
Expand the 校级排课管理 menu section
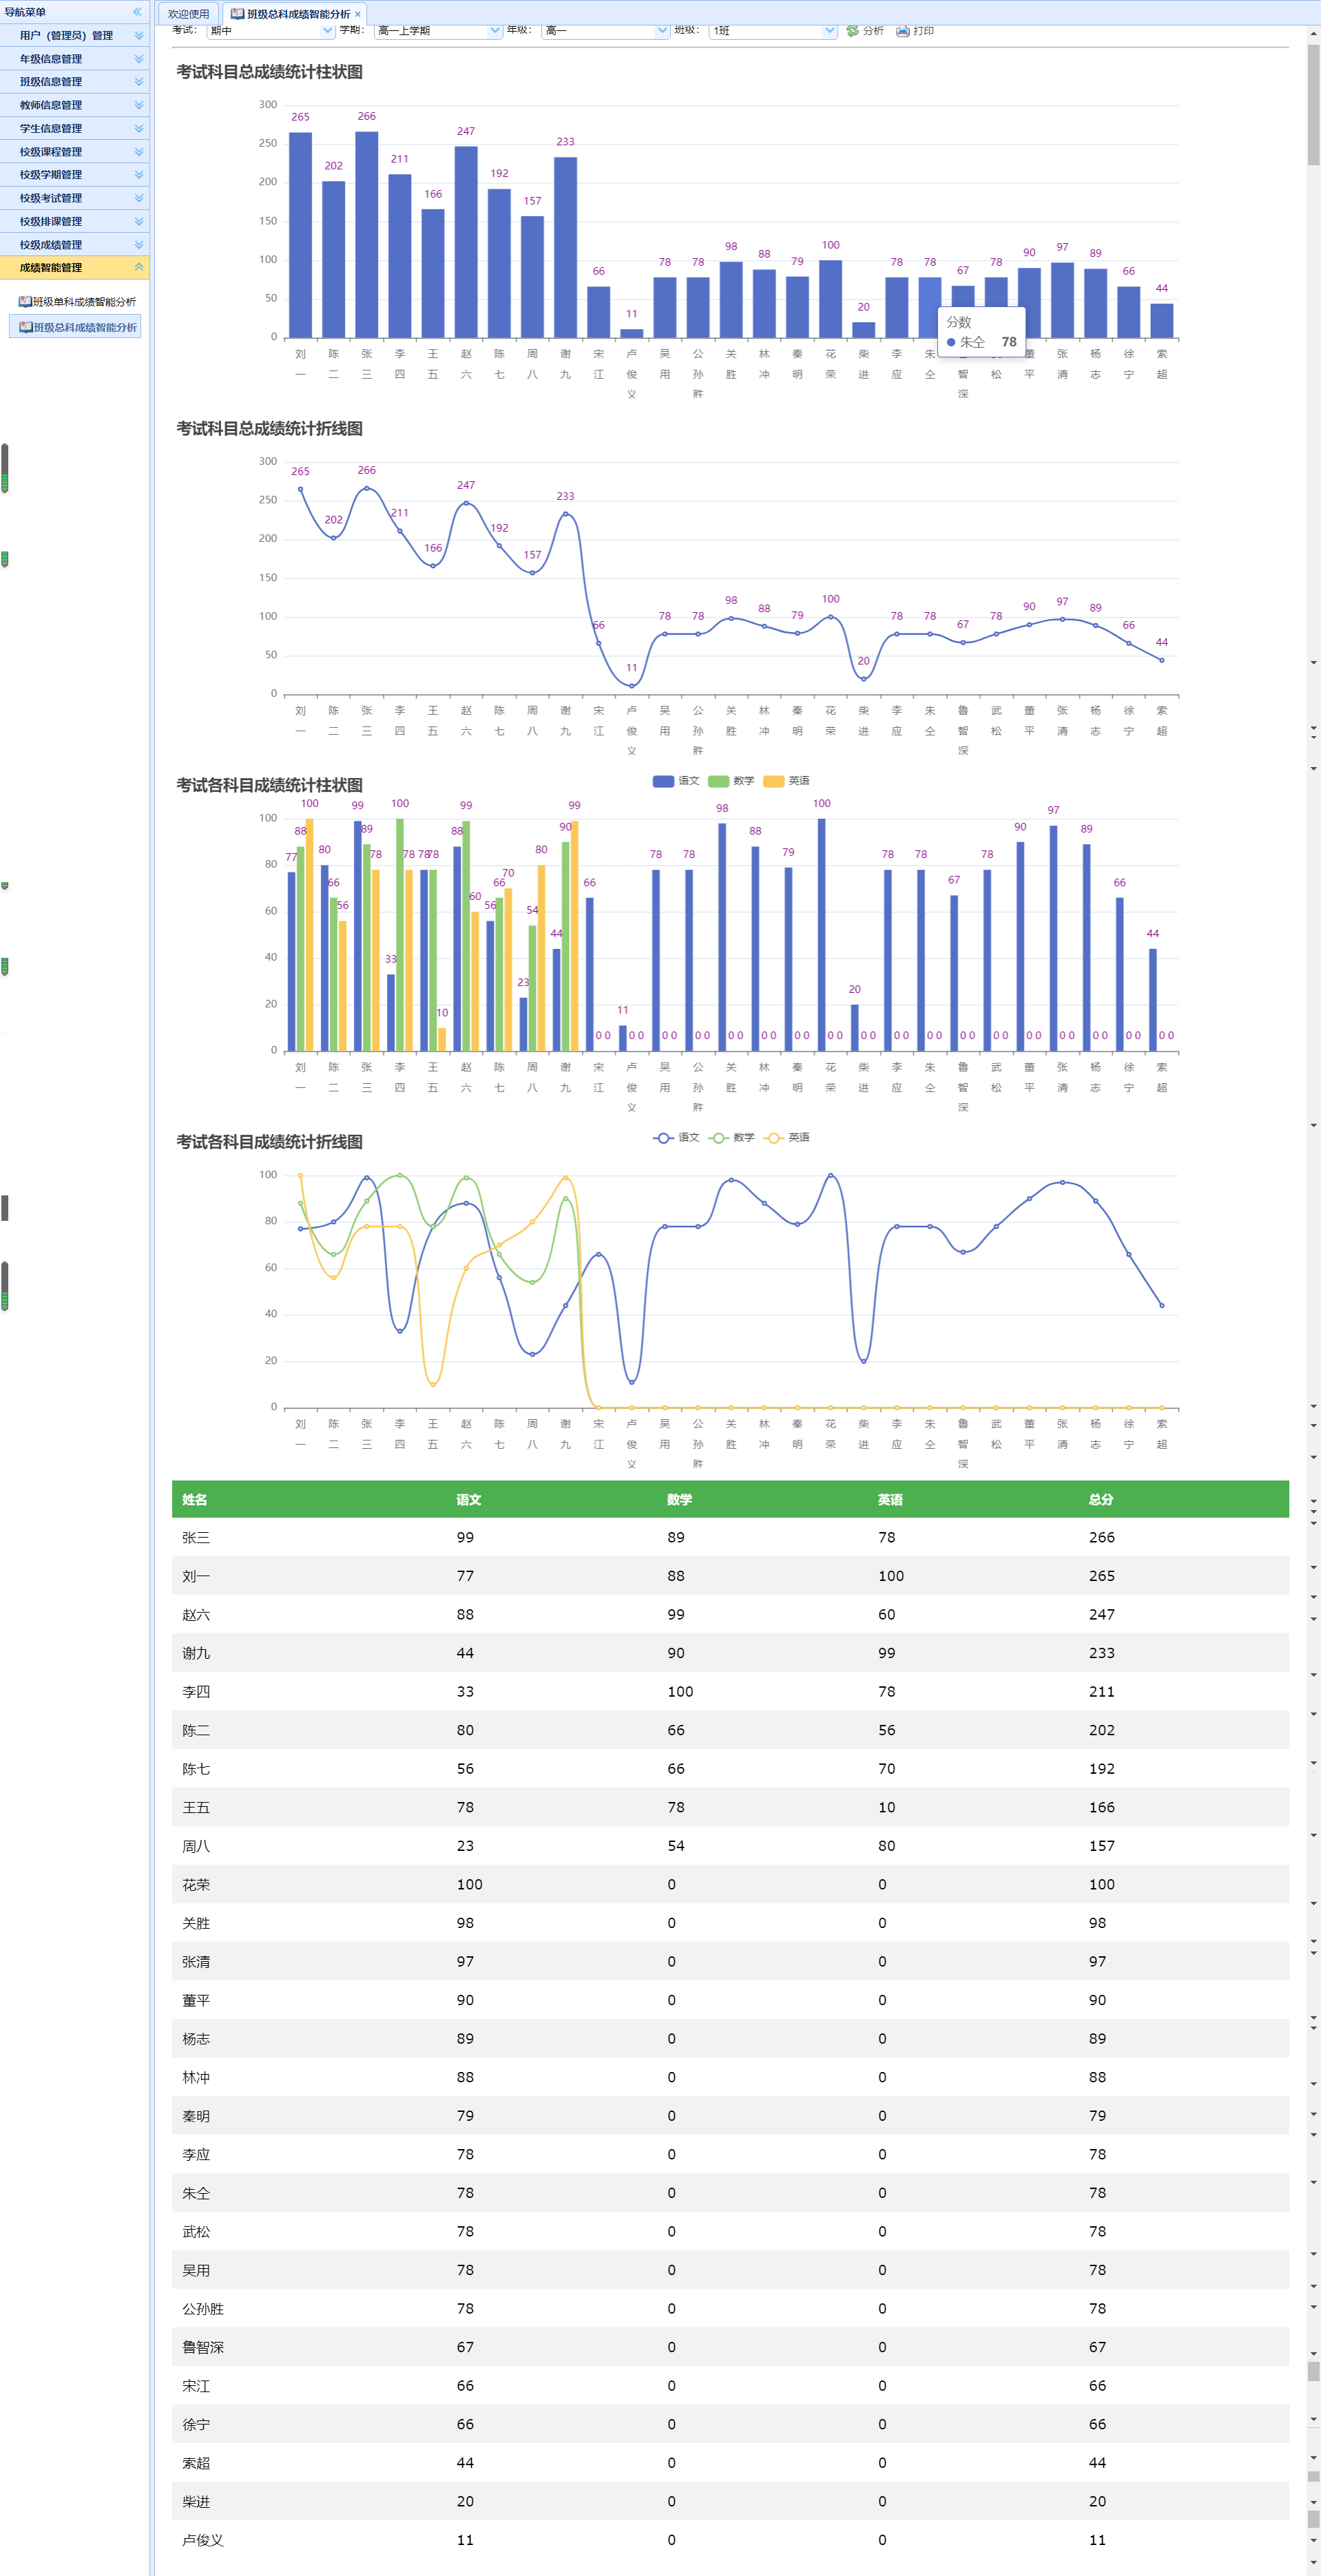pos(75,221)
